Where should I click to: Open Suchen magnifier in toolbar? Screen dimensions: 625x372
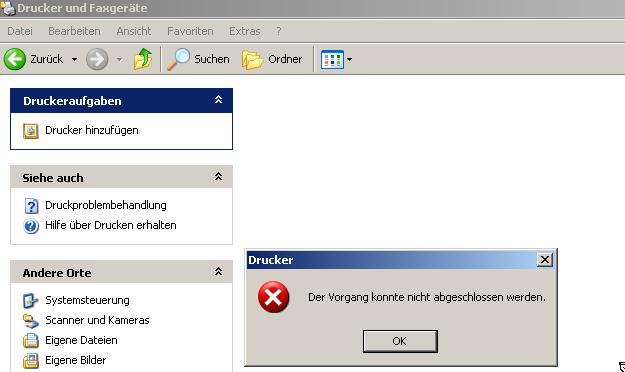pyautogui.click(x=178, y=59)
